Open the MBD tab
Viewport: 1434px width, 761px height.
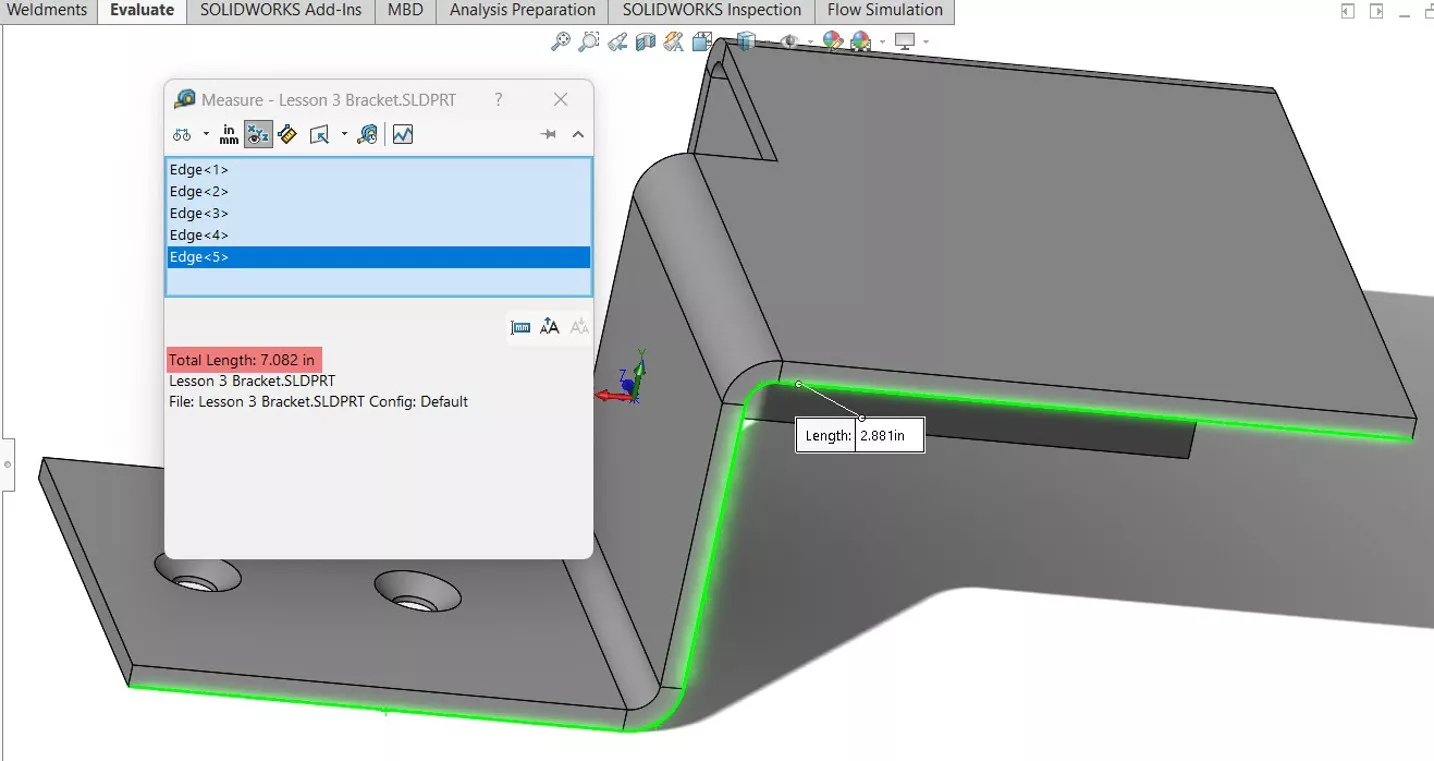pyautogui.click(x=406, y=11)
